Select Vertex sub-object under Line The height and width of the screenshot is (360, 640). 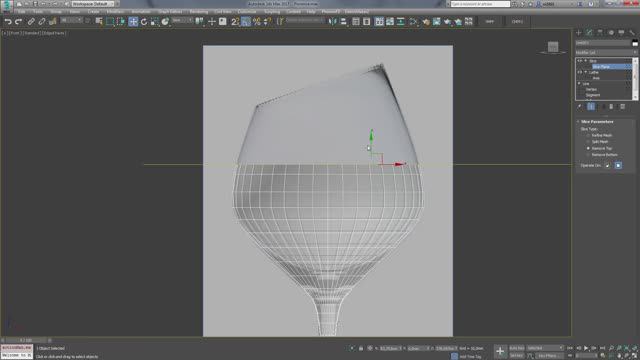point(591,89)
